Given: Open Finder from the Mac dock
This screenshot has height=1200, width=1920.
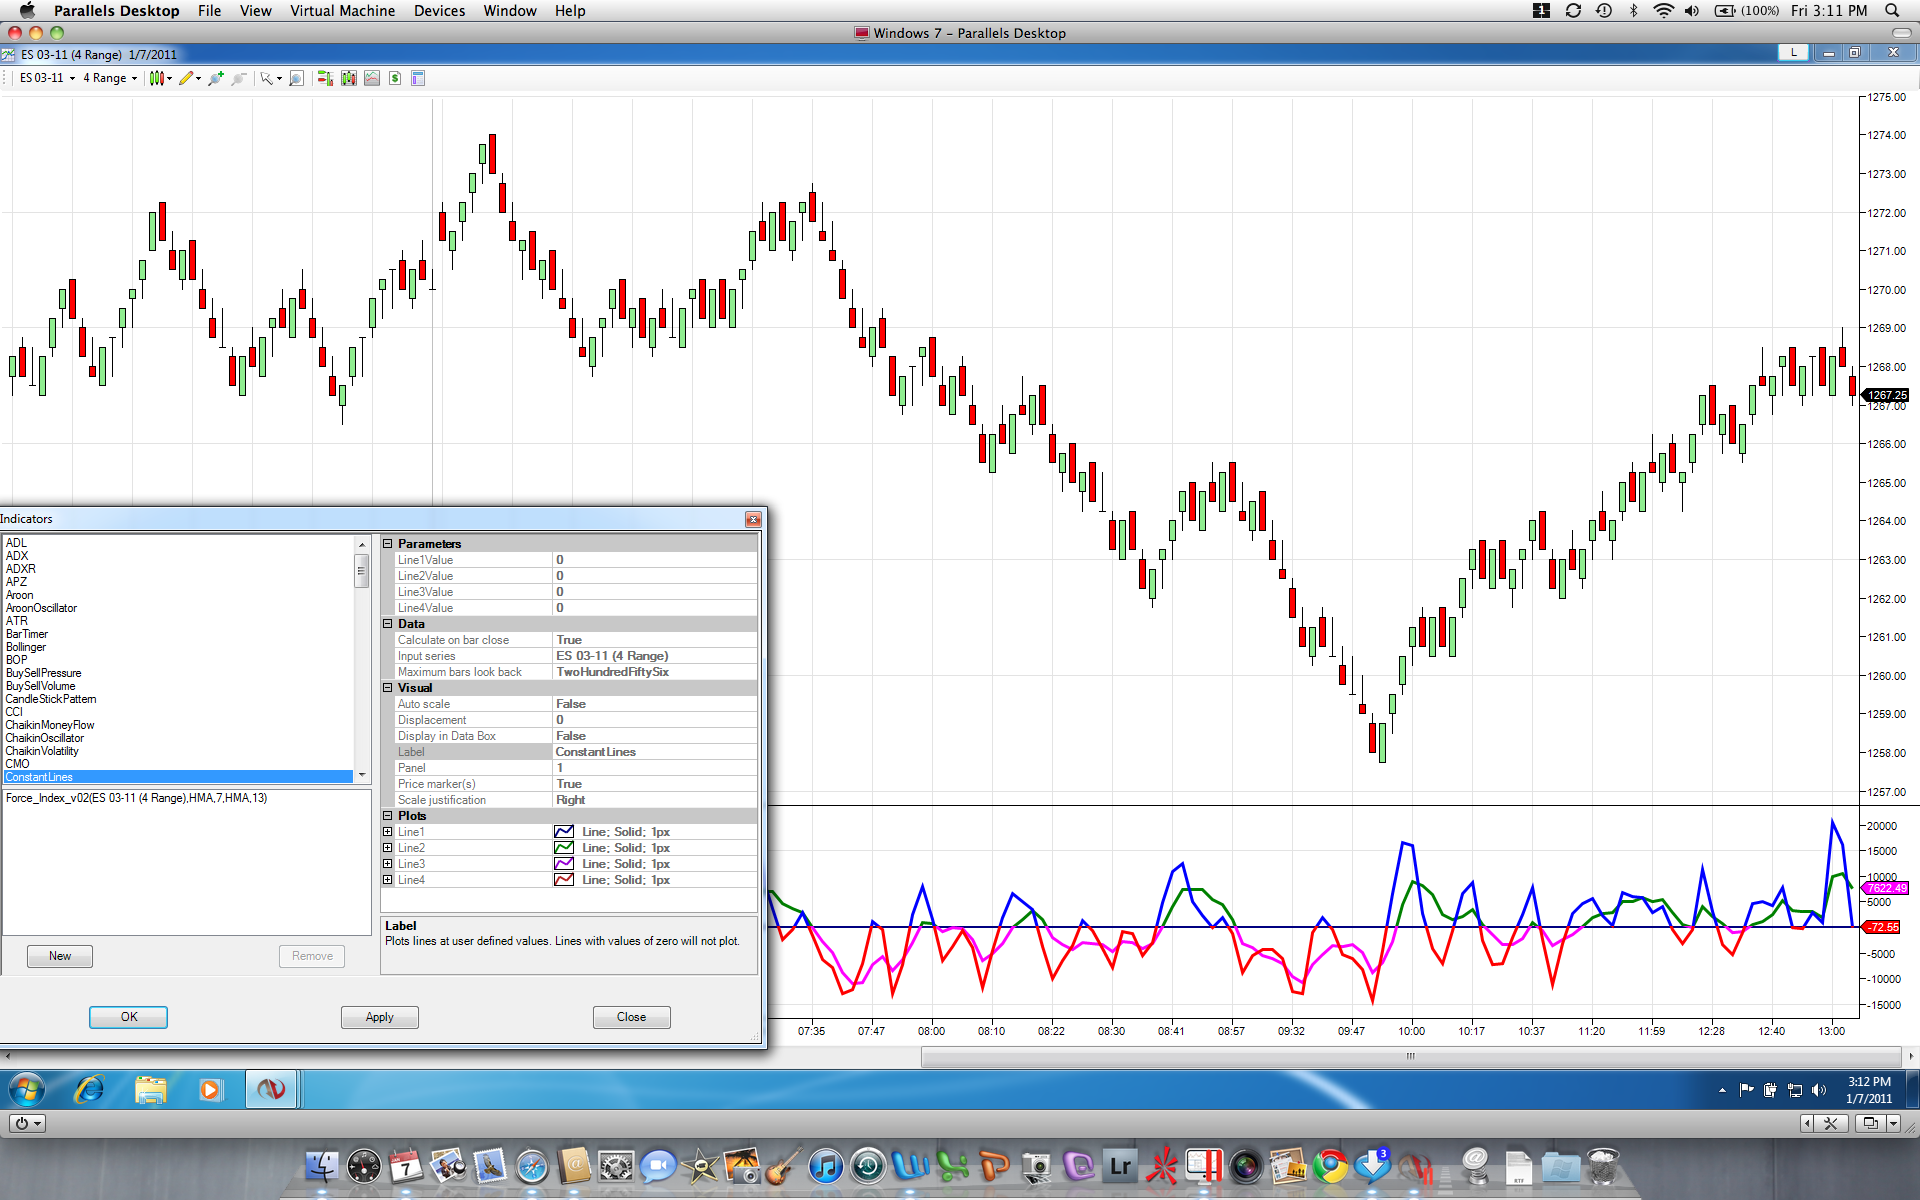Looking at the screenshot, I should (x=321, y=1166).
